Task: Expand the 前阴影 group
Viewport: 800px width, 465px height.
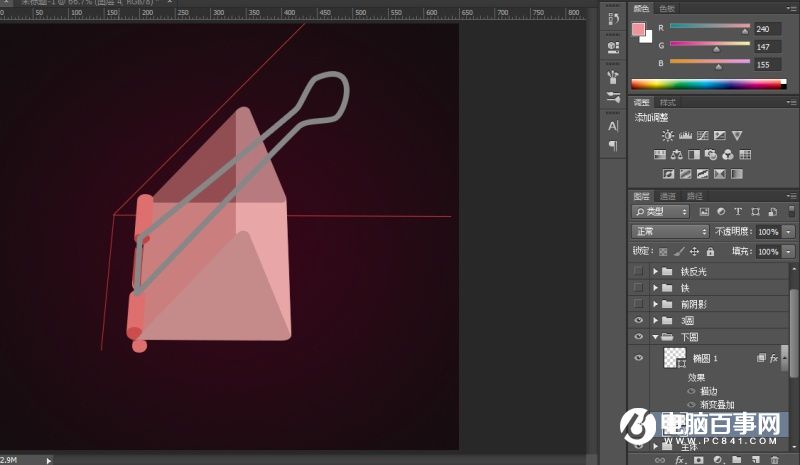Action: pos(656,304)
